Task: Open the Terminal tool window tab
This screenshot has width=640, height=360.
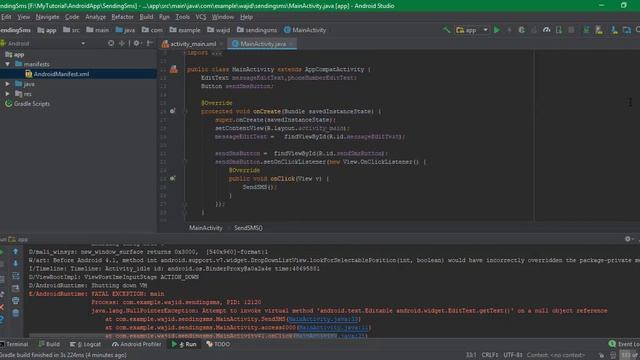Action: coord(14,344)
